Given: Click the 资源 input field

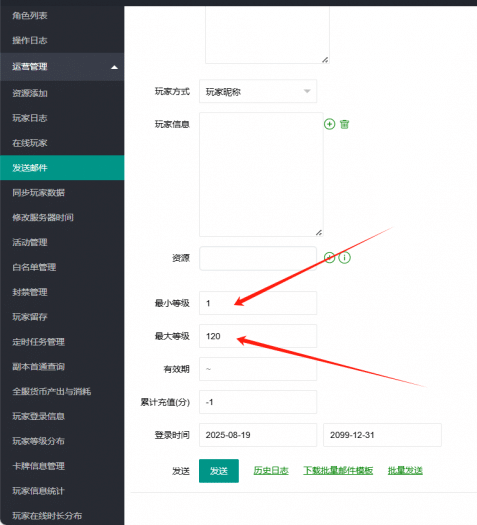Looking at the screenshot, I should tap(258, 258).
